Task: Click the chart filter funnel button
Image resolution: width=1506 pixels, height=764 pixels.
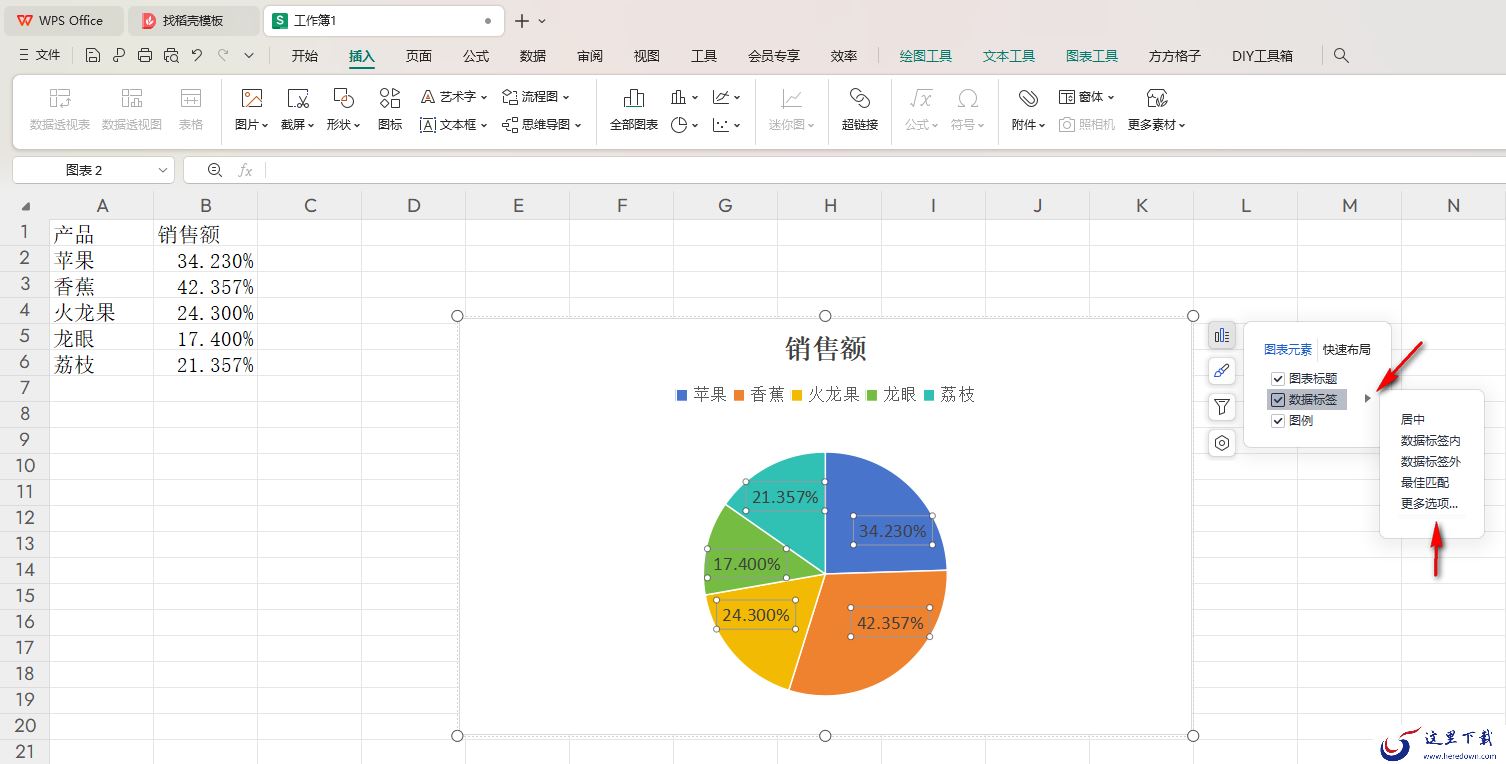Action: coord(1221,407)
